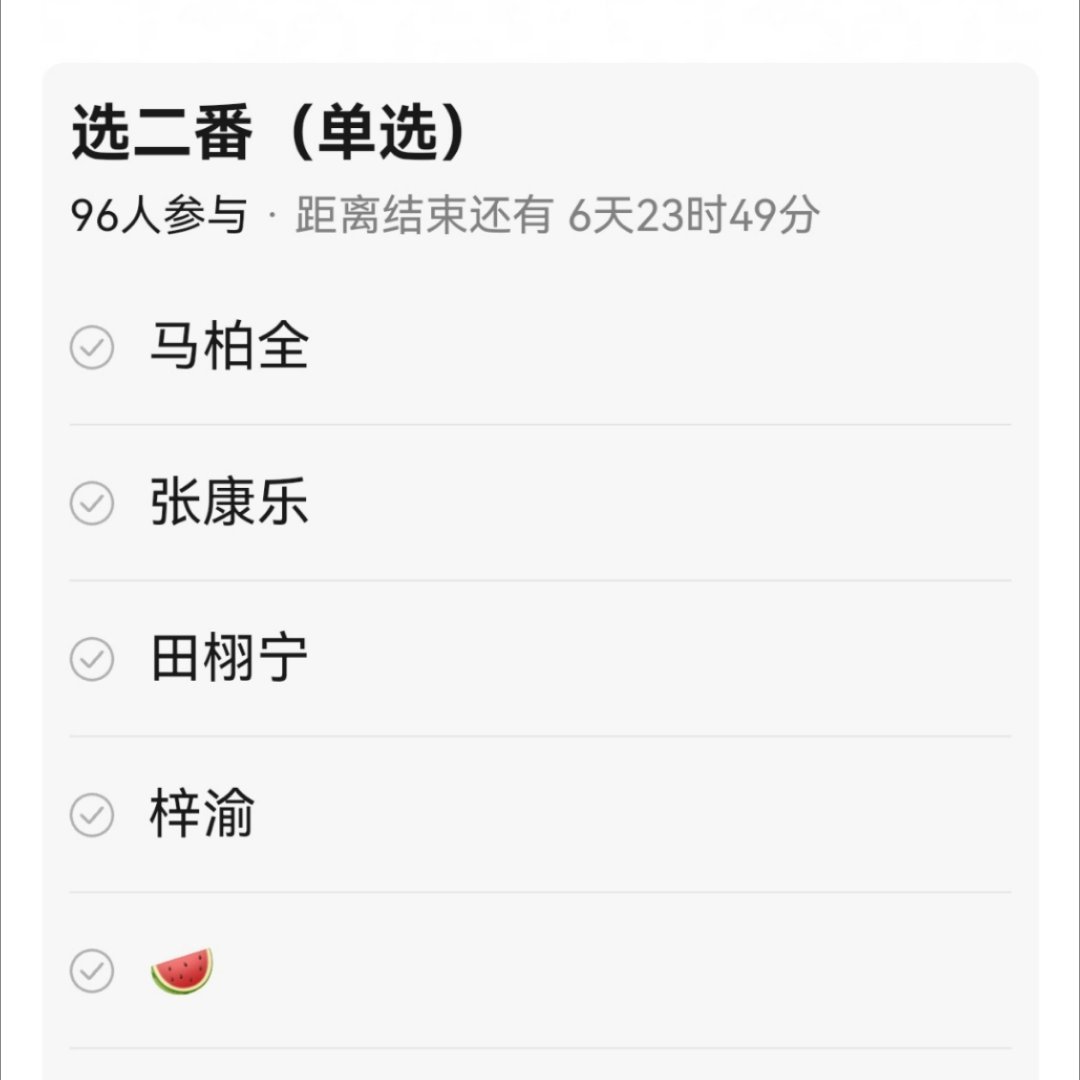View the 96人参与 participant count

coord(159,215)
